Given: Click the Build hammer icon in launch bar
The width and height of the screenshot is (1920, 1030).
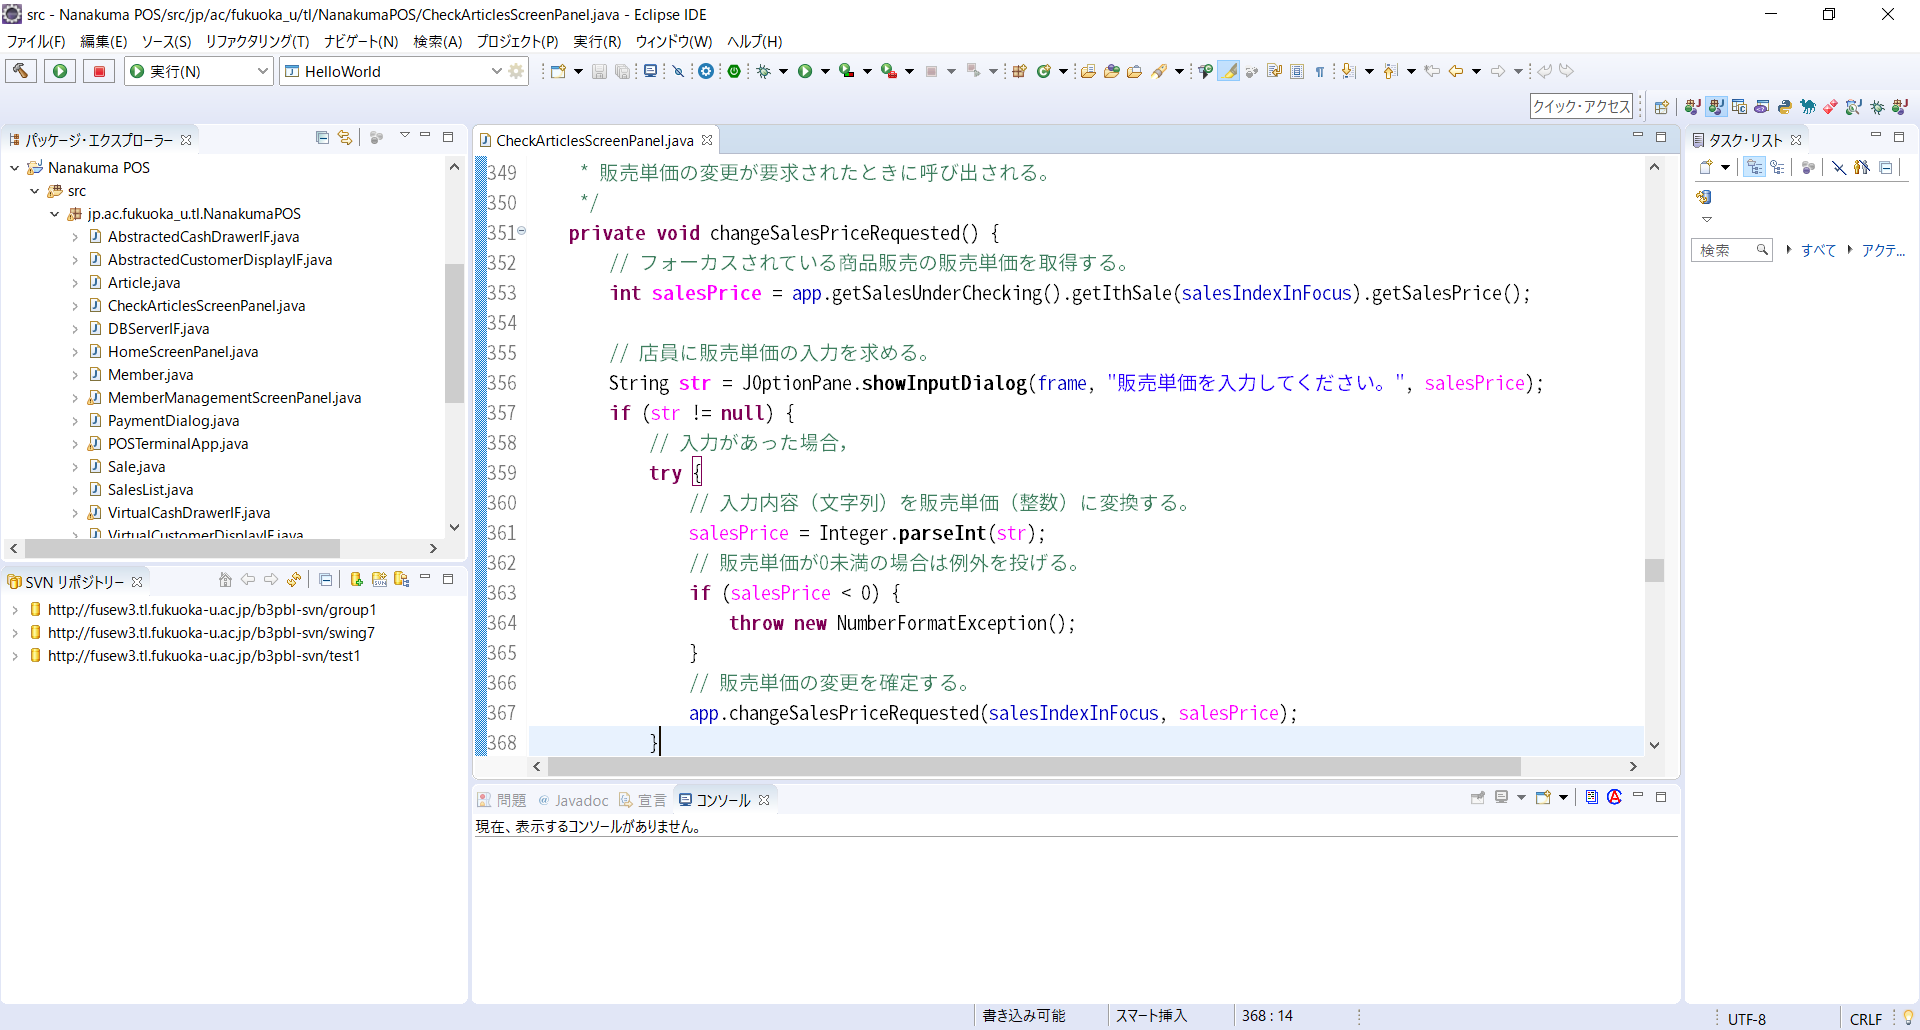Looking at the screenshot, I should pyautogui.click(x=21, y=71).
